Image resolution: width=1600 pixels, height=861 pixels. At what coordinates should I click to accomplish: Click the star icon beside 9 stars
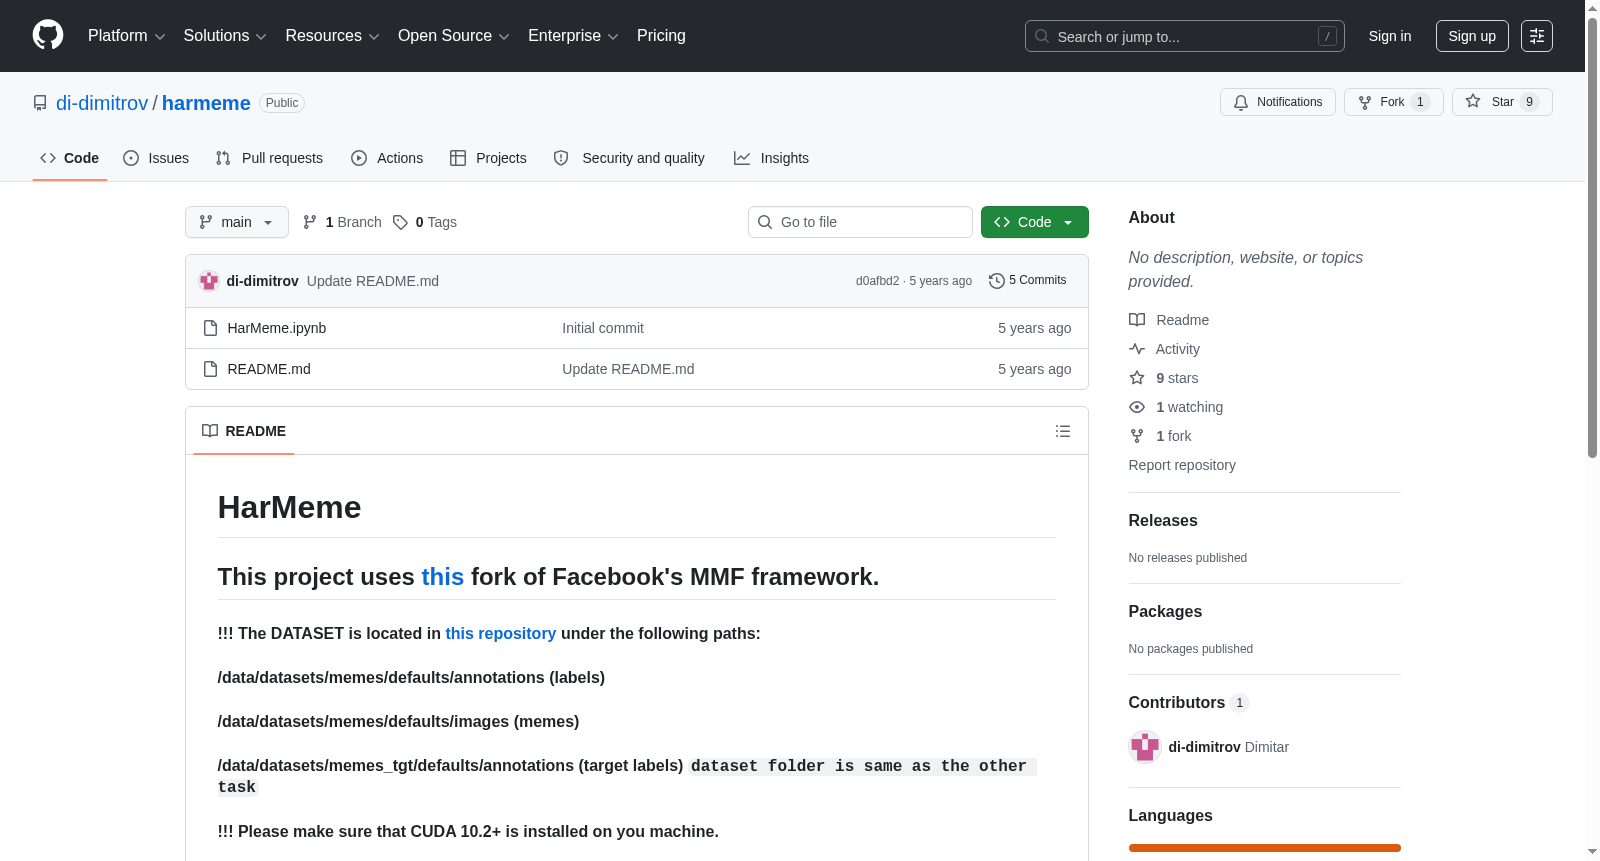point(1137,378)
